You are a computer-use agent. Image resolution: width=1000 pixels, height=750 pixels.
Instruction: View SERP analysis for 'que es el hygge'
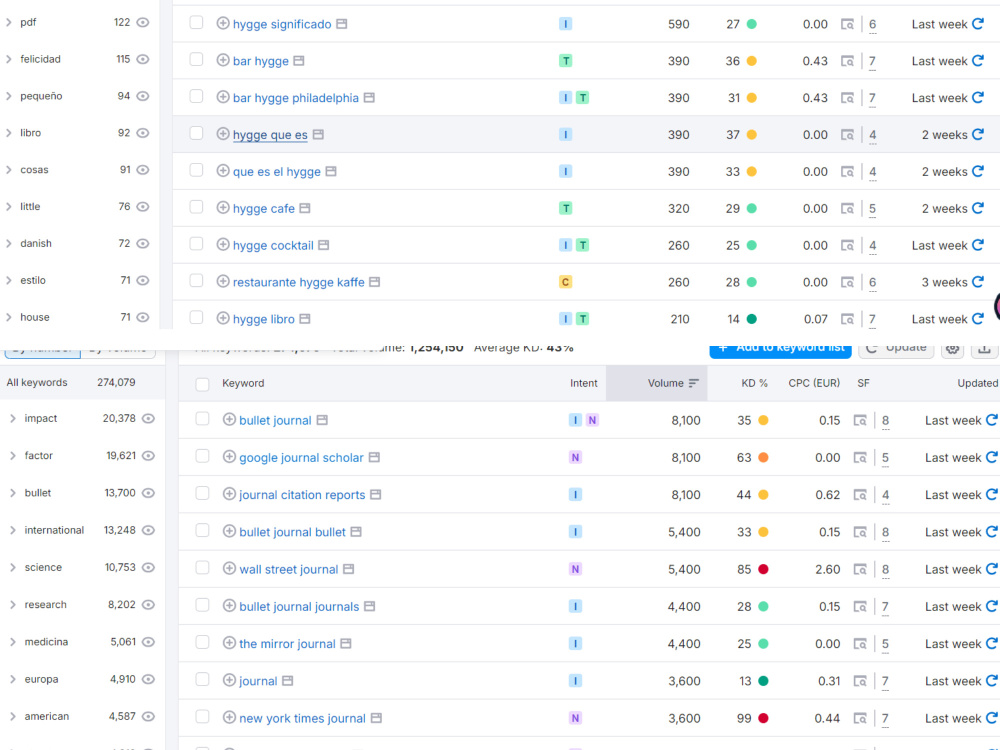tap(847, 172)
